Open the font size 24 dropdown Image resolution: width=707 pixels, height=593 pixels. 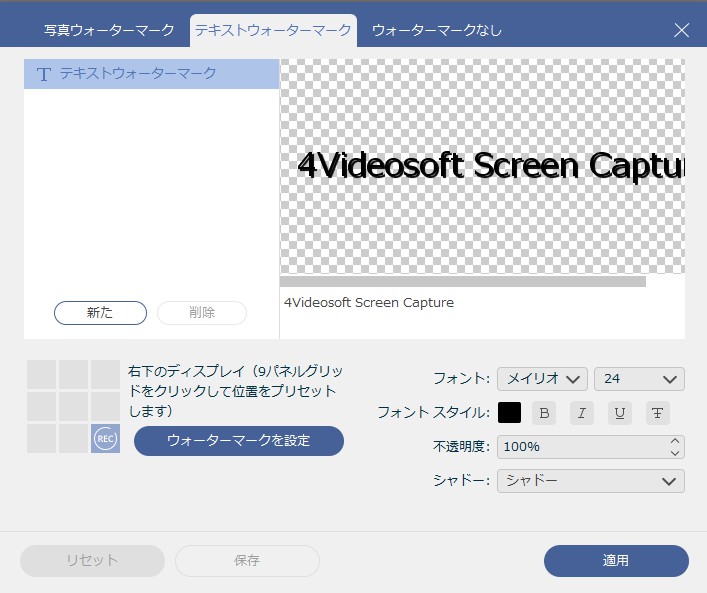[x=639, y=379]
